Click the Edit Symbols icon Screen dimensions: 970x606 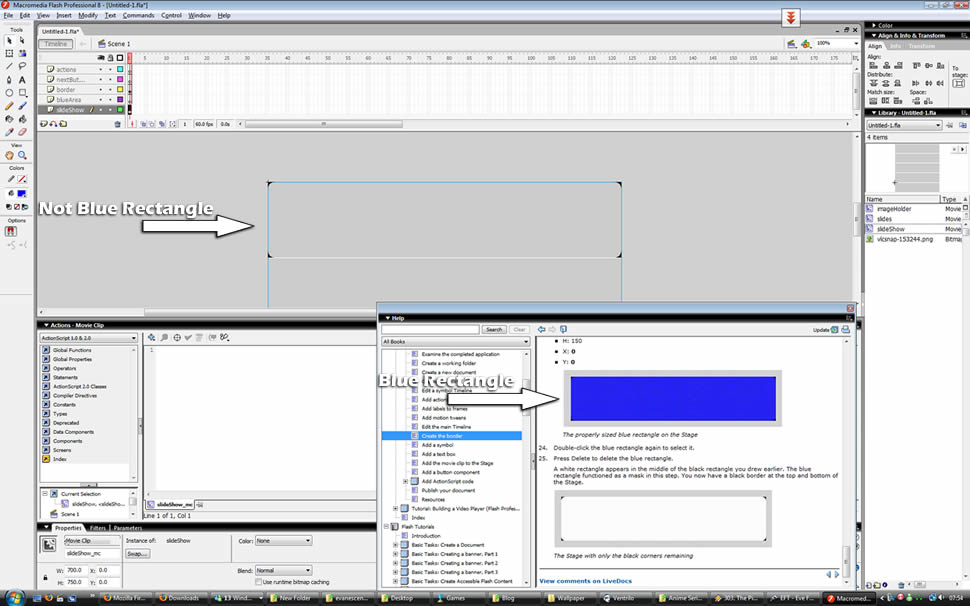pyautogui.click(x=805, y=44)
